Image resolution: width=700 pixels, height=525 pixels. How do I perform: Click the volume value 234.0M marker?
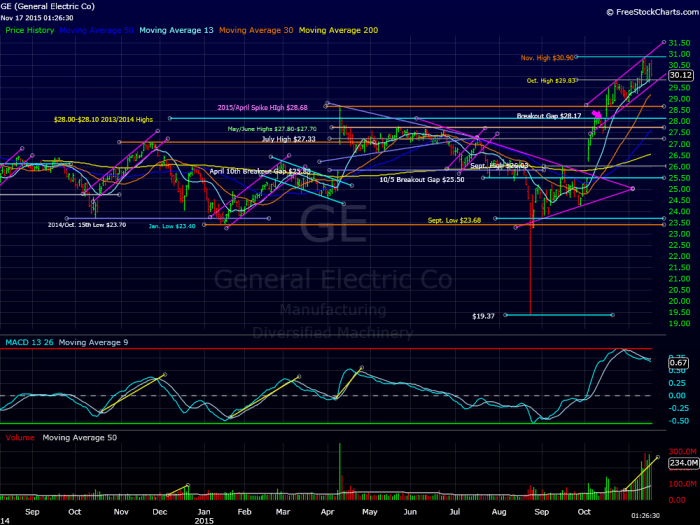(x=683, y=463)
